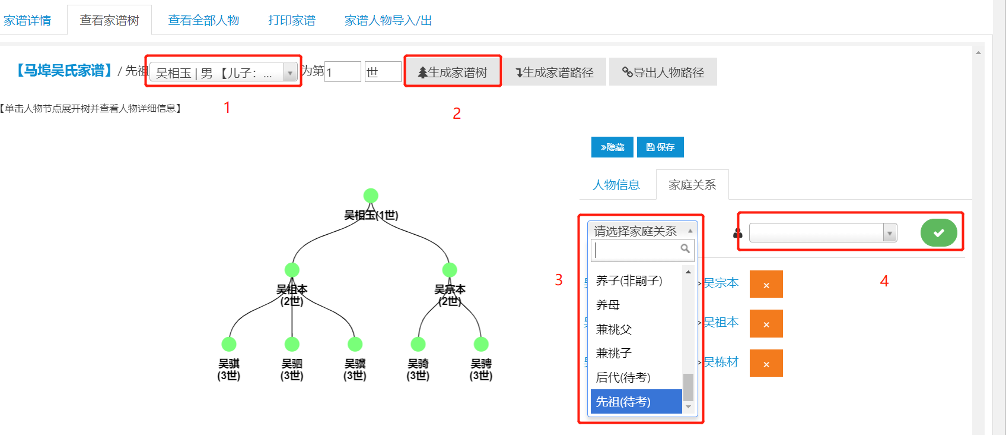Click the 吴驷 (3世) tree node
Viewport: 1006px width, 435px height.
coord(292,344)
